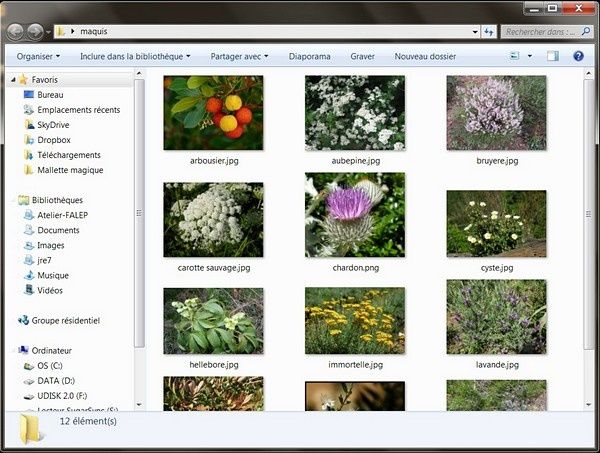This screenshot has width=600, height=453.
Task: Select the cyste.jpg thumbnail
Action: (x=496, y=223)
